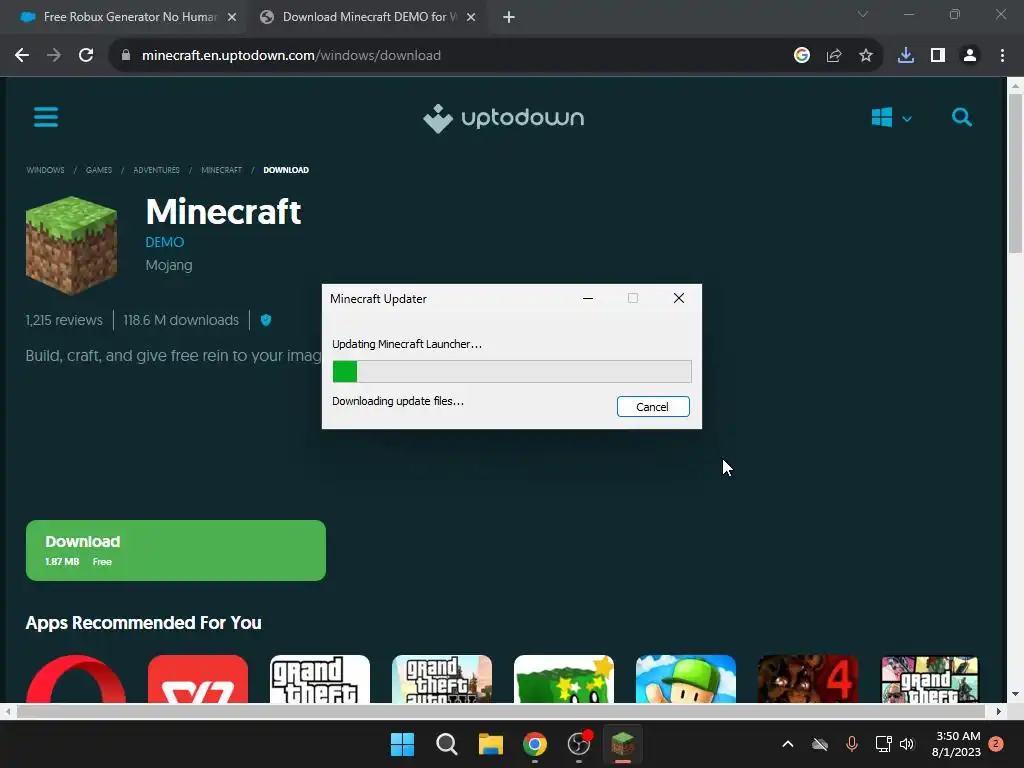This screenshot has width=1024, height=768.
Task: Close the Minecraft Updater dialog
Action: pyautogui.click(x=679, y=298)
